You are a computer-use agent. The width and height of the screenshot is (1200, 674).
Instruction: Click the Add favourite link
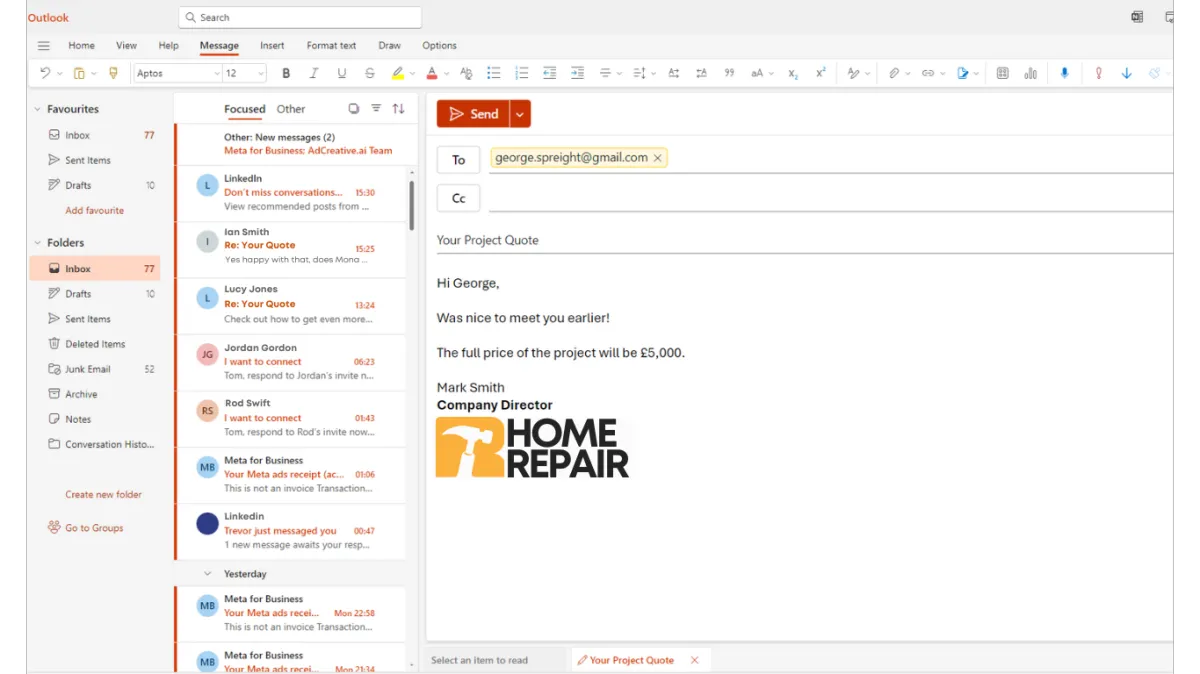[x=95, y=211]
